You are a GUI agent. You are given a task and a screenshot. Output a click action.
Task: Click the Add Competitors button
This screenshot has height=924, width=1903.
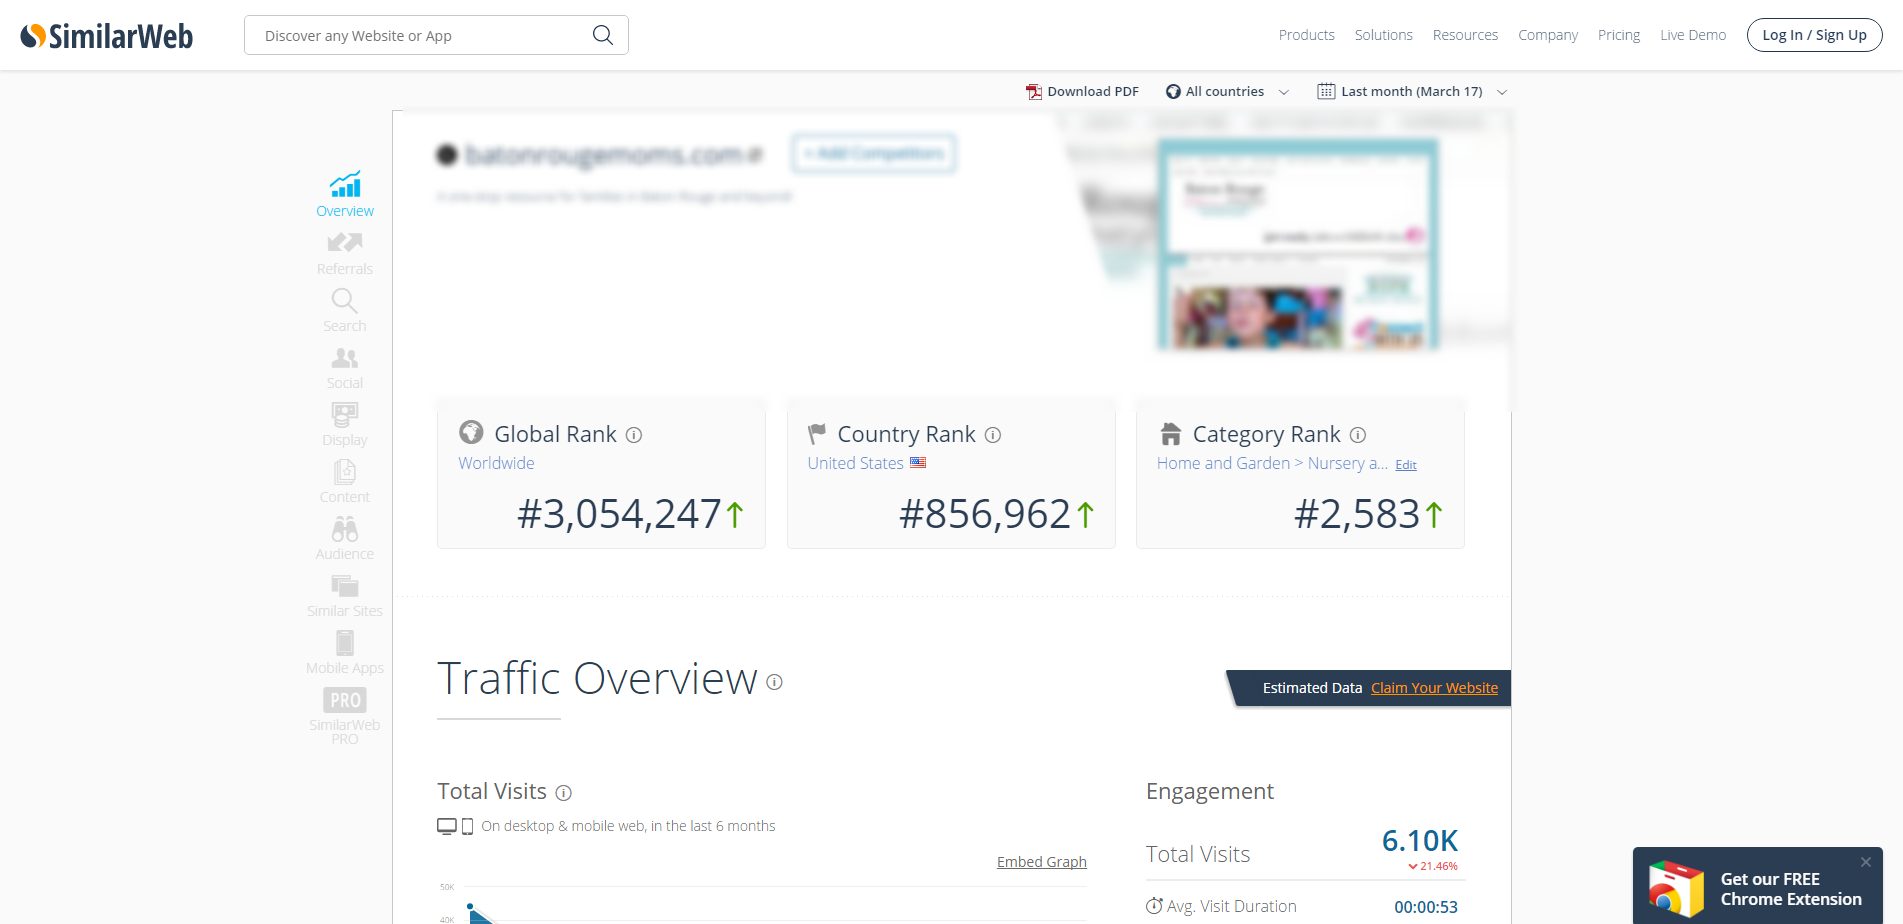pyautogui.click(x=874, y=154)
